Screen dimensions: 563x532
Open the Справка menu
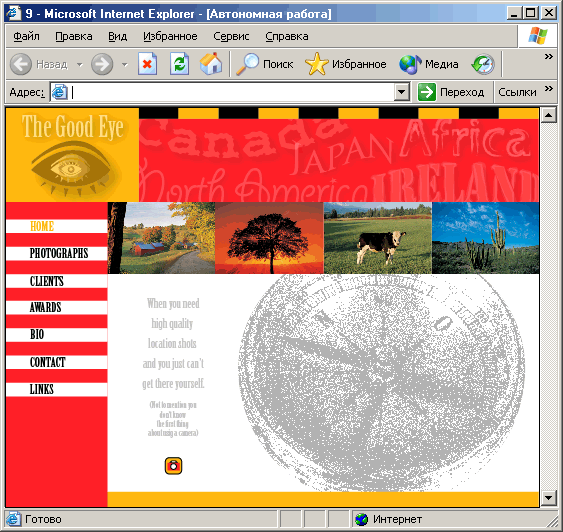tap(287, 36)
